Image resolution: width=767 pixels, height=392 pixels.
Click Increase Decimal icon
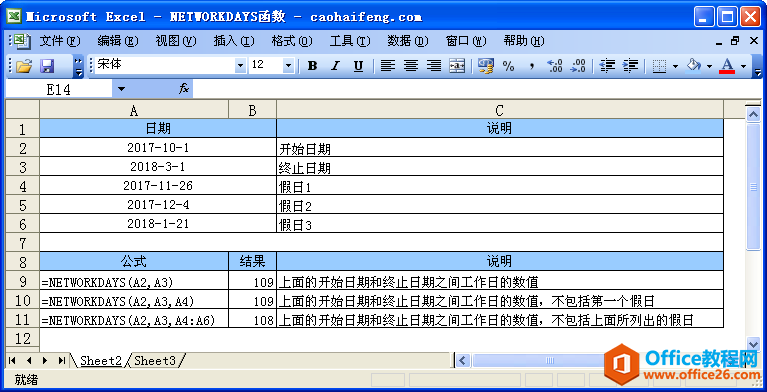[x=555, y=66]
